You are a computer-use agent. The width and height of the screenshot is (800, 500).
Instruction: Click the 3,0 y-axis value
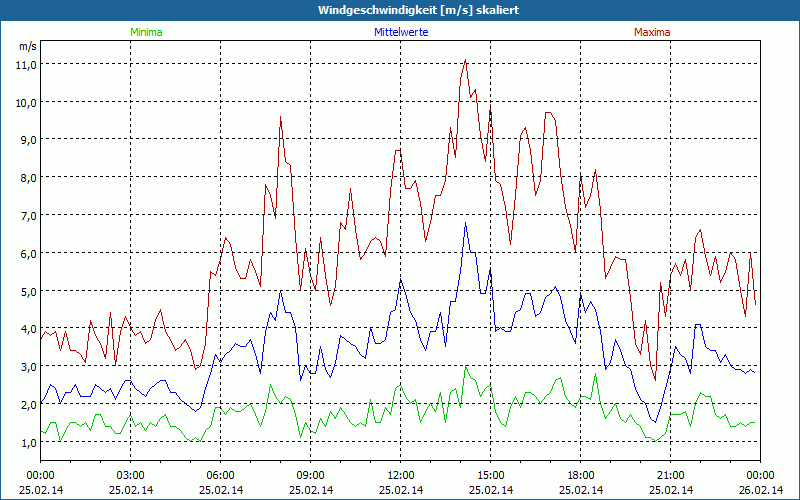pos(28,367)
